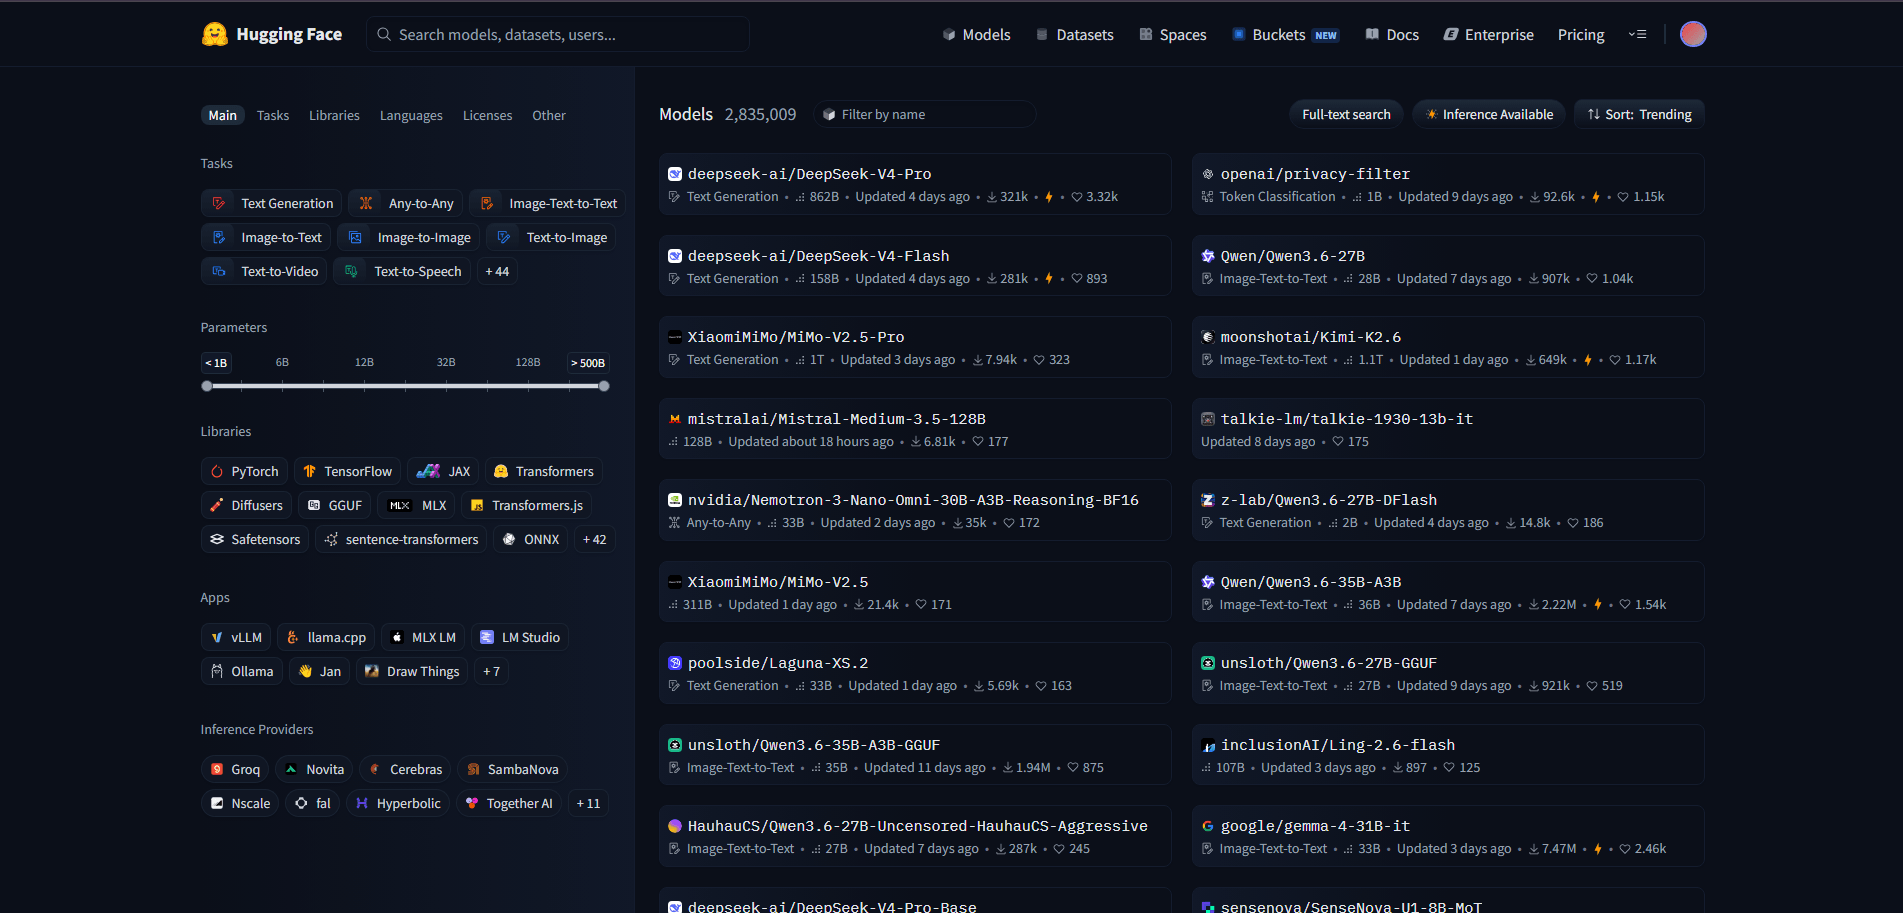Switch to the Languages filter tab
This screenshot has width=1903, height=913.
click(411, 115)
